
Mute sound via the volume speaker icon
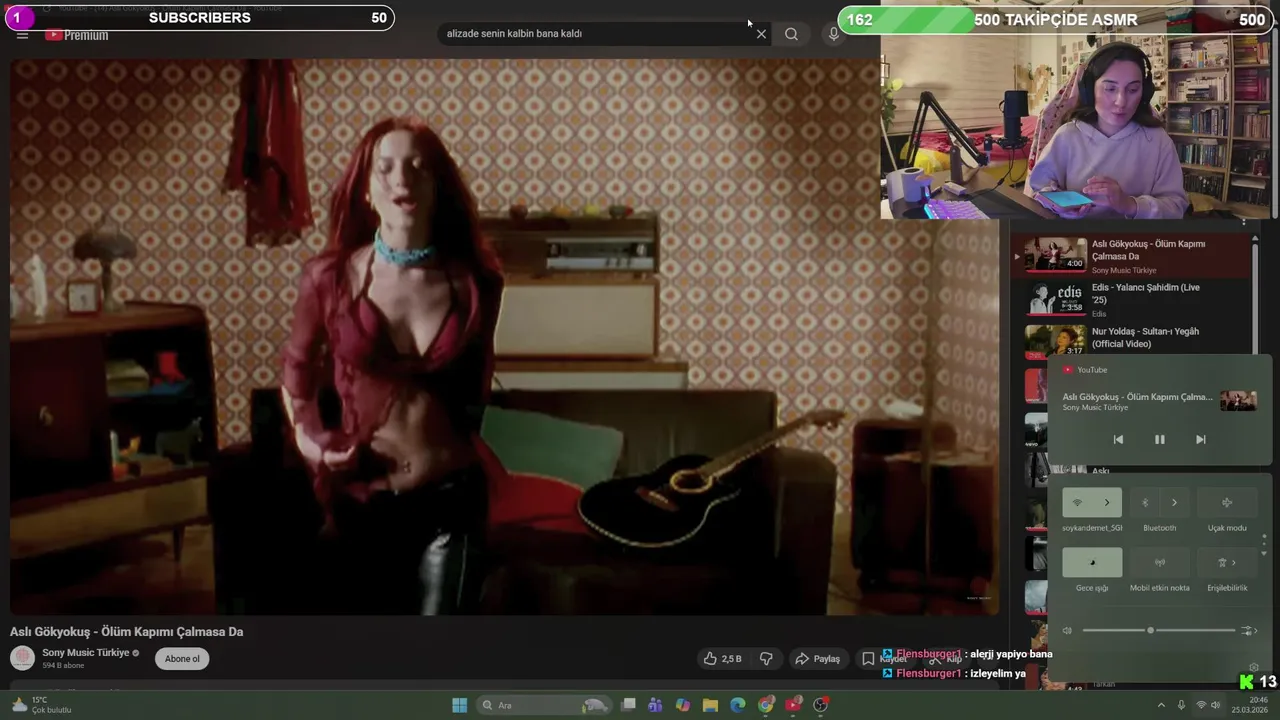(x=1067, y=630)
